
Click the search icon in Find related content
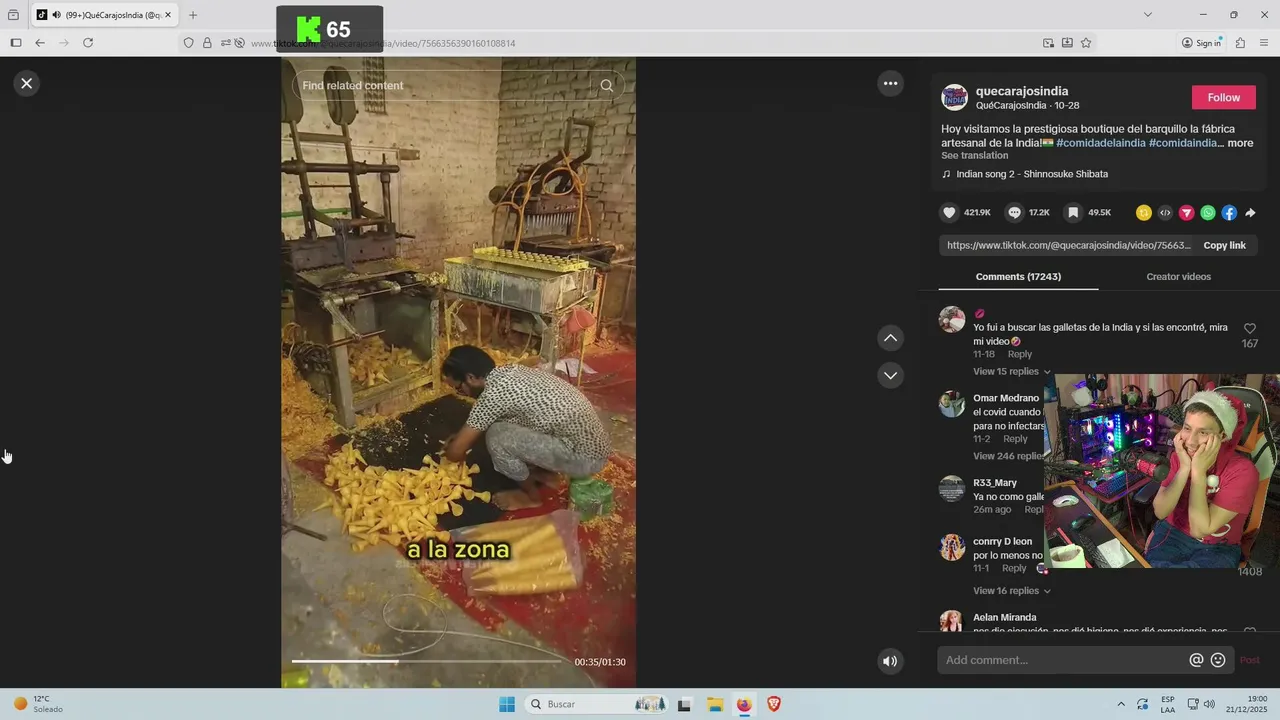pyautogui.click(x=606, y=86)
